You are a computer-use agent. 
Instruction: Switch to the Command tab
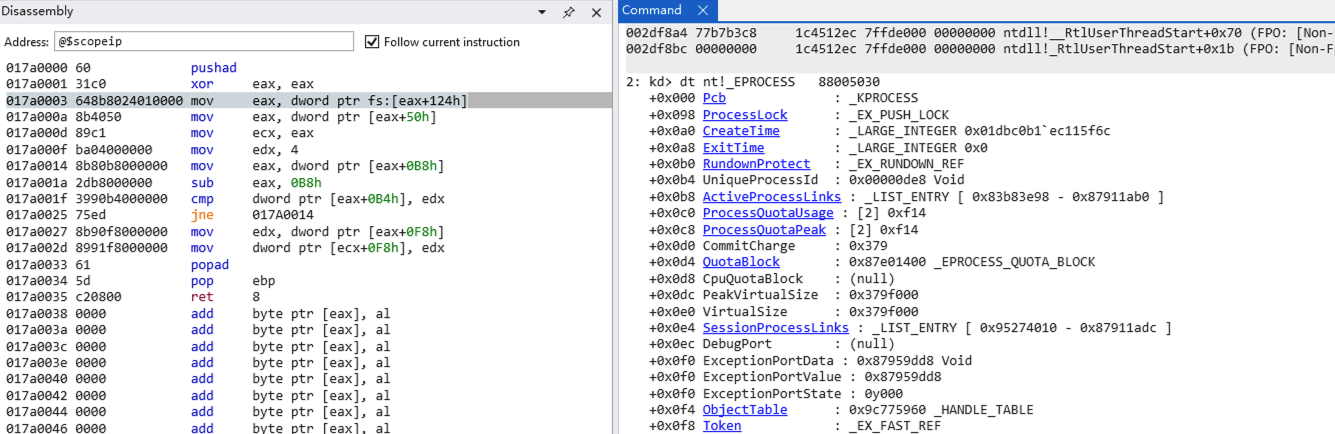[652, 10]
